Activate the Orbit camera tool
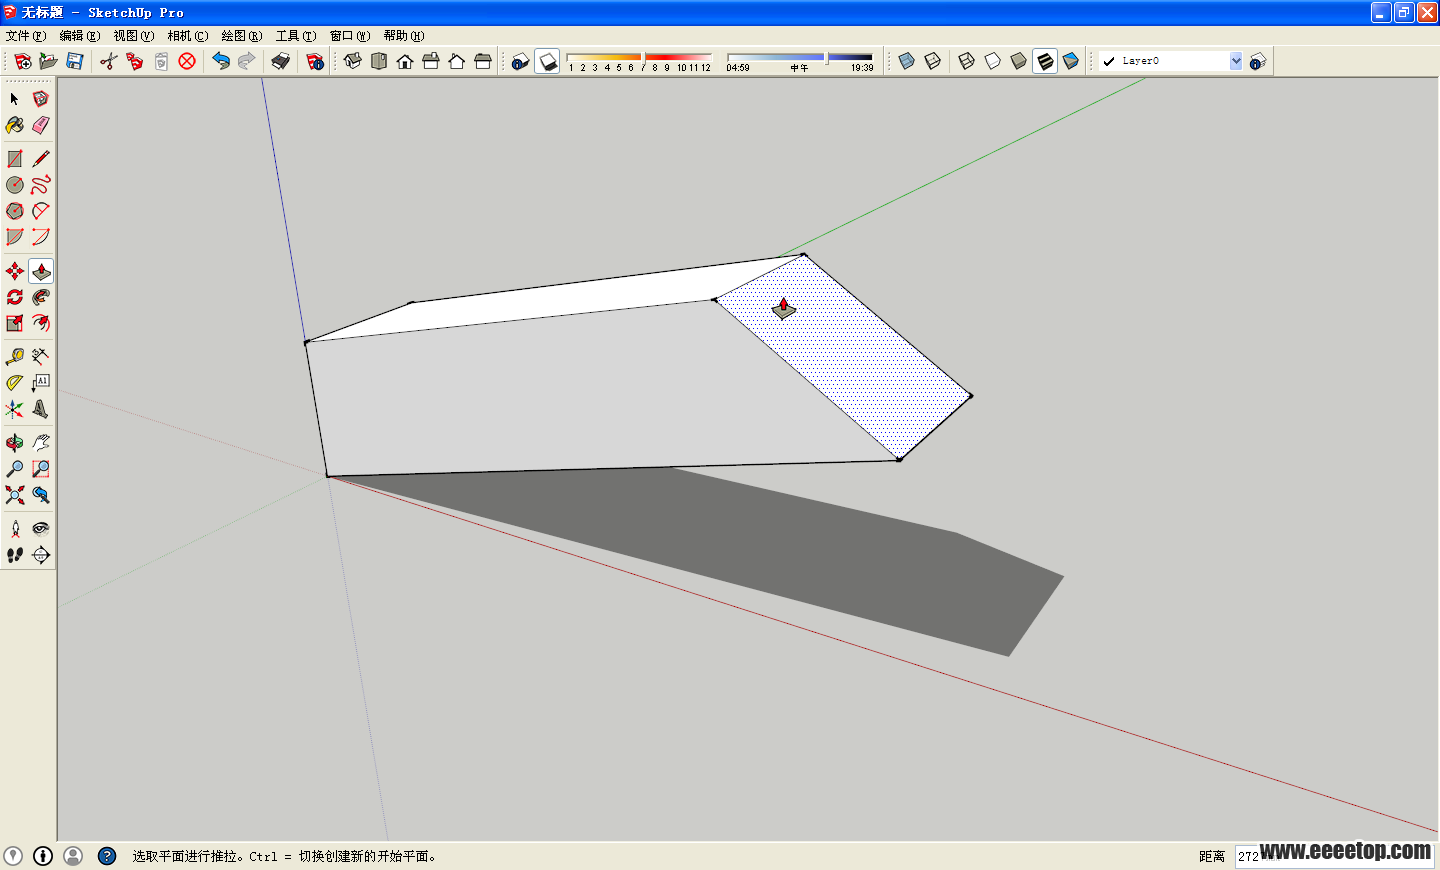The width and height of the screenshot is (1440, 870). pos(15,443)
